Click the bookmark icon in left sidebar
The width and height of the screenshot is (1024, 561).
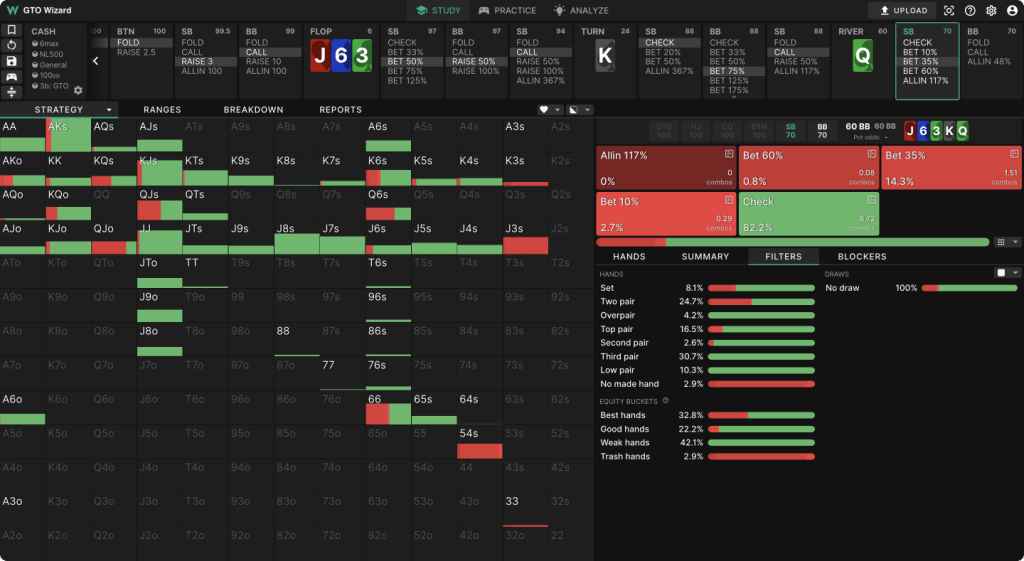coord(11,30)
